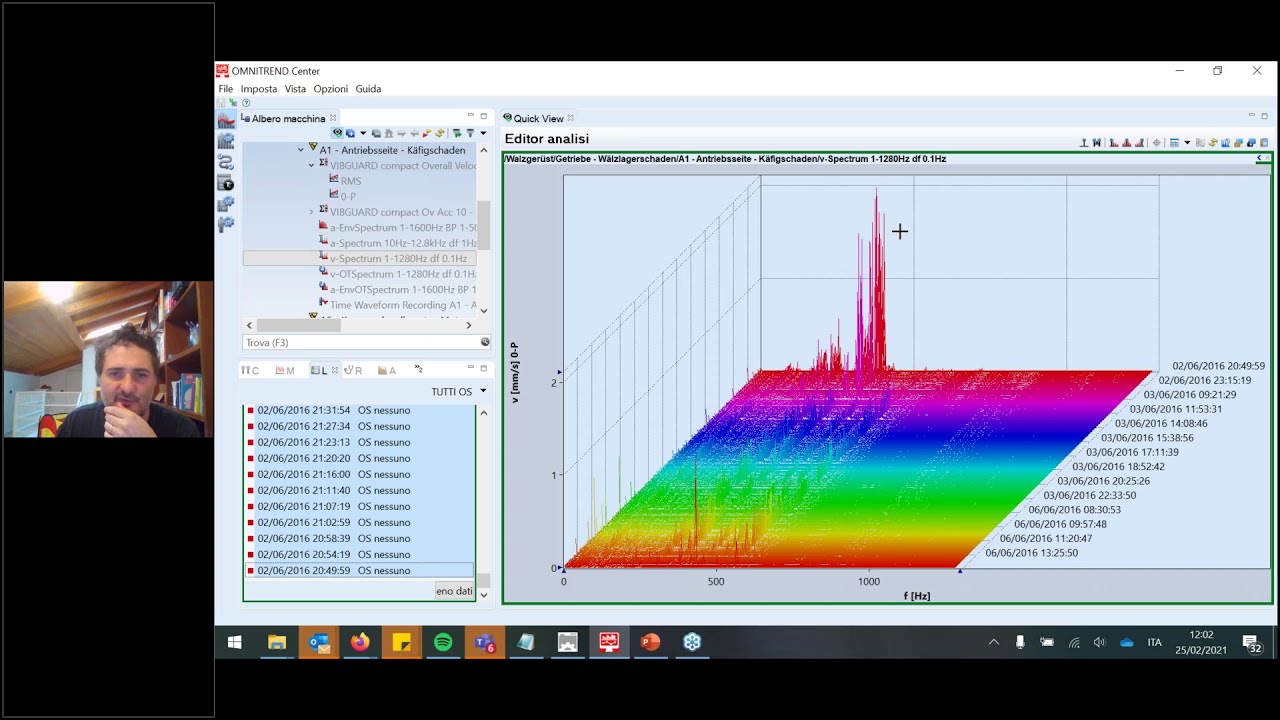This screenshot has height=720, width=1280.
Task: Switch to the Quick View tab
Action: (538, 118)
